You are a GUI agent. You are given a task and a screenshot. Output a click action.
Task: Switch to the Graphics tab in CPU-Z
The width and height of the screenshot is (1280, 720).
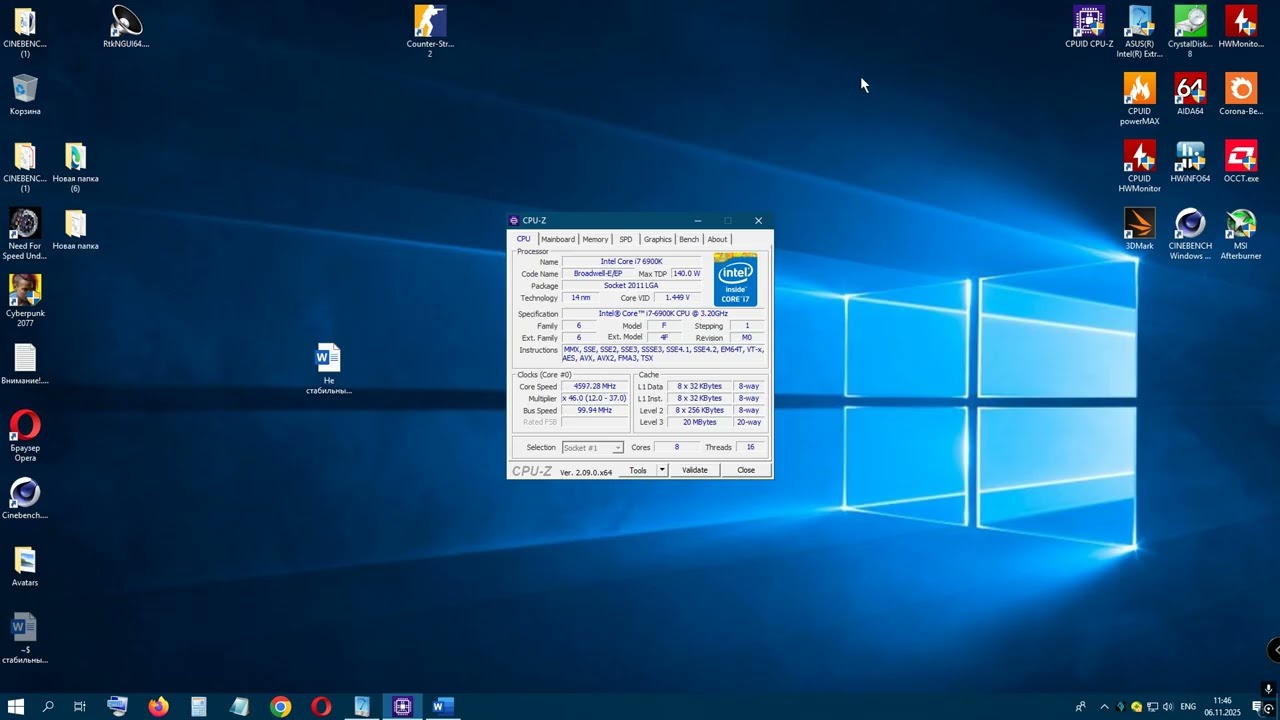[658, 239]
